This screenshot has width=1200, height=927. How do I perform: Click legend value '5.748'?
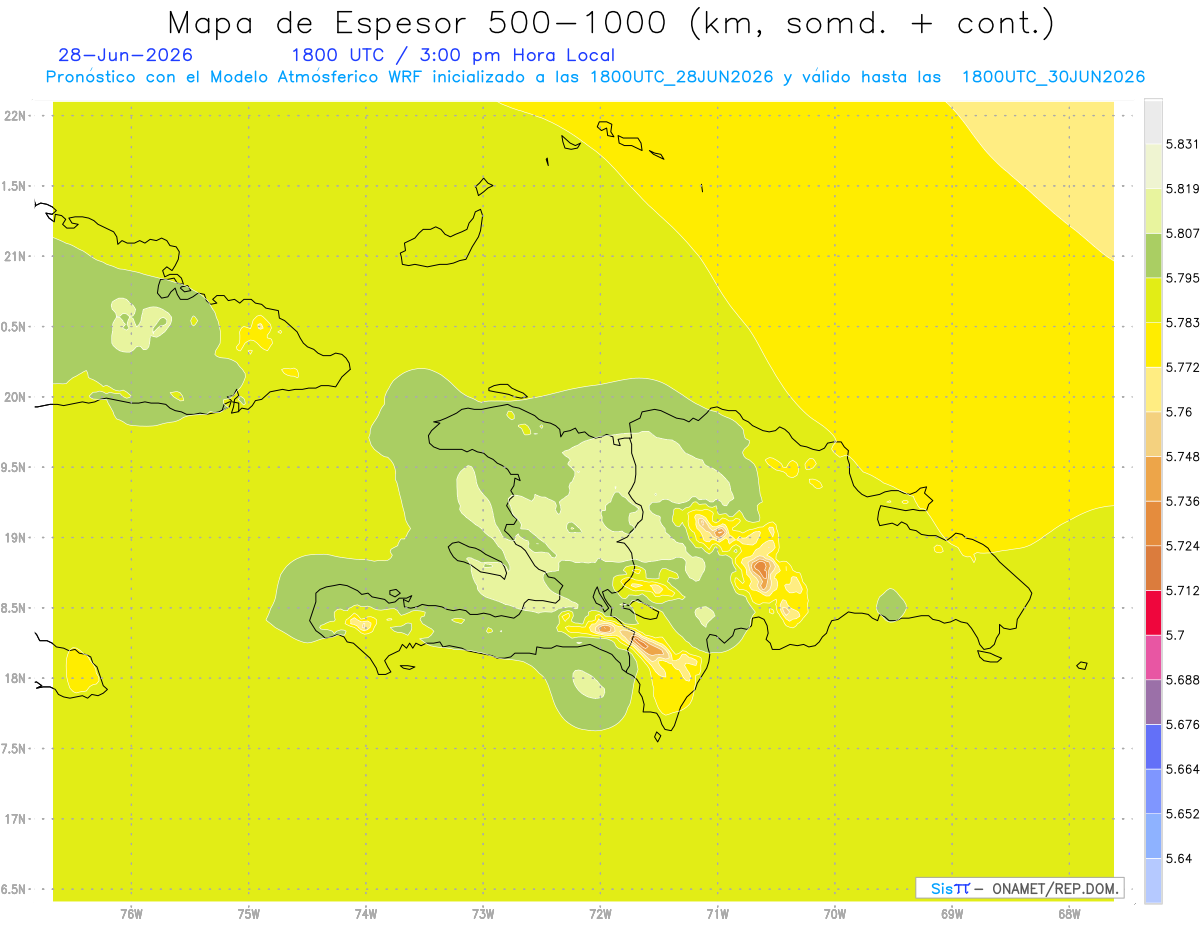pyautogui.click(x=1182, y=456)
